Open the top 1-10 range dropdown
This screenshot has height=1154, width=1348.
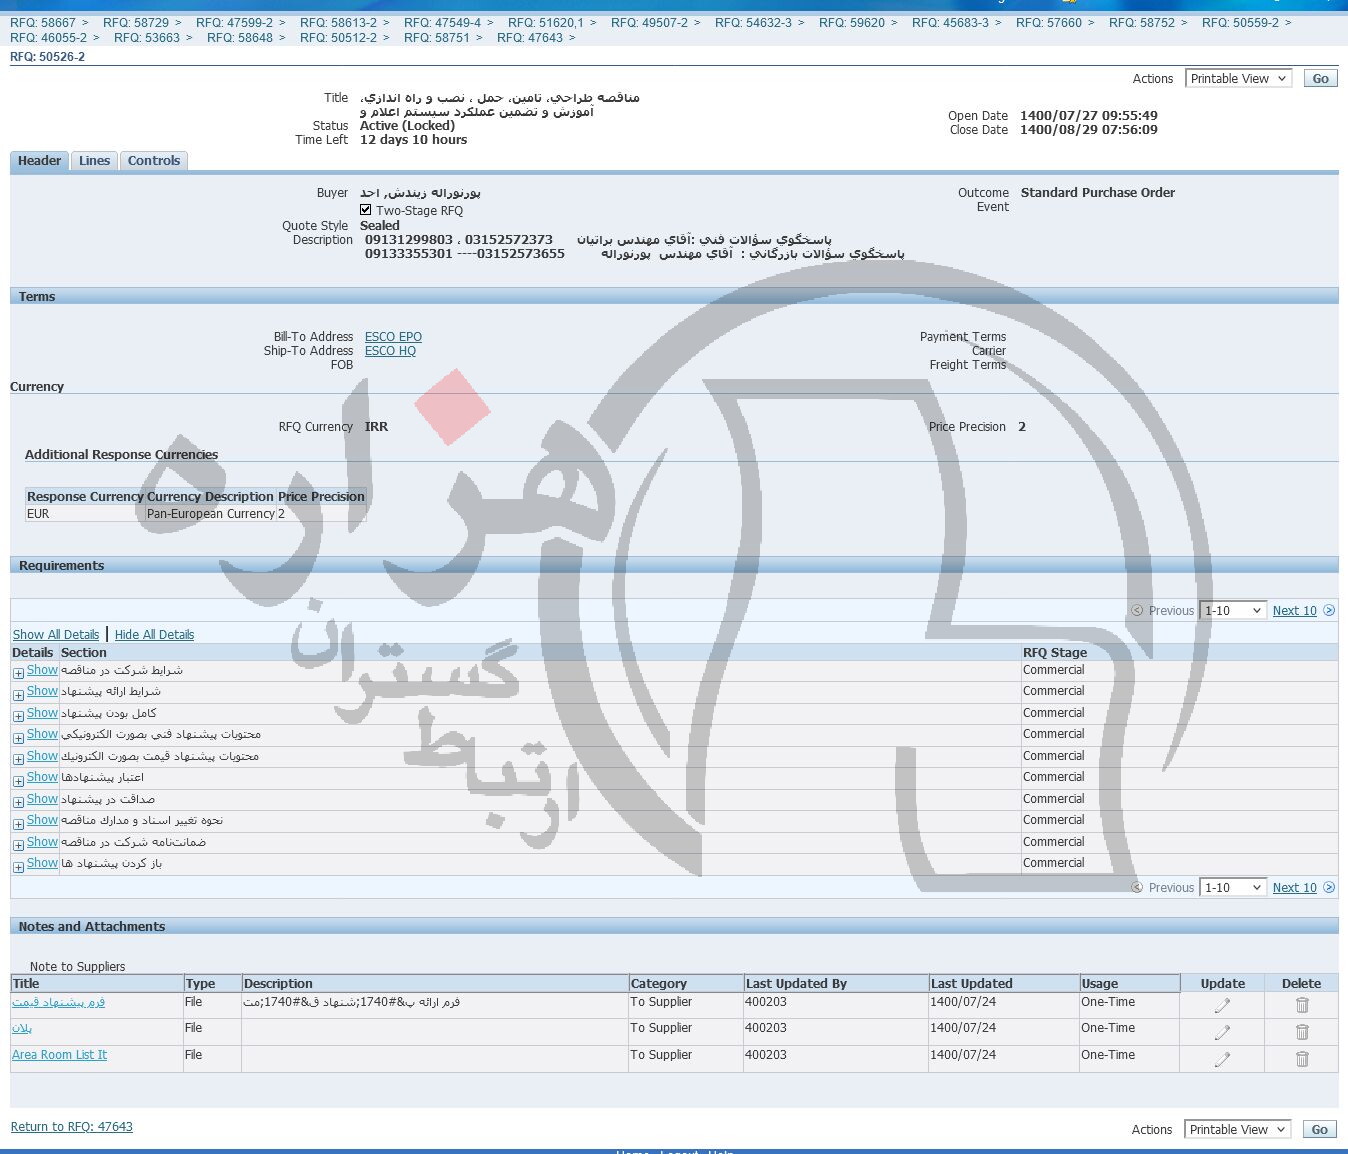(x=1233, y=610)
